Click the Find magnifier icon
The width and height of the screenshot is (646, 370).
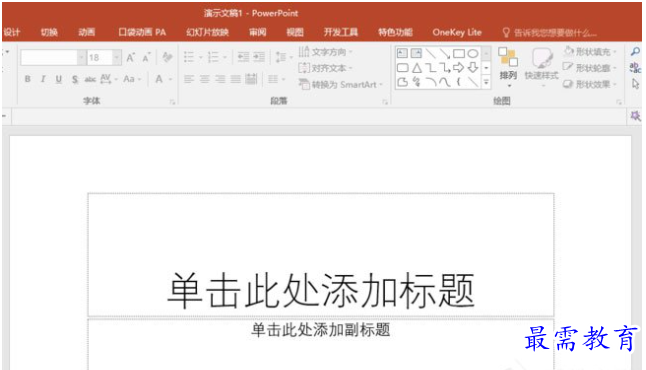[635, 52]
